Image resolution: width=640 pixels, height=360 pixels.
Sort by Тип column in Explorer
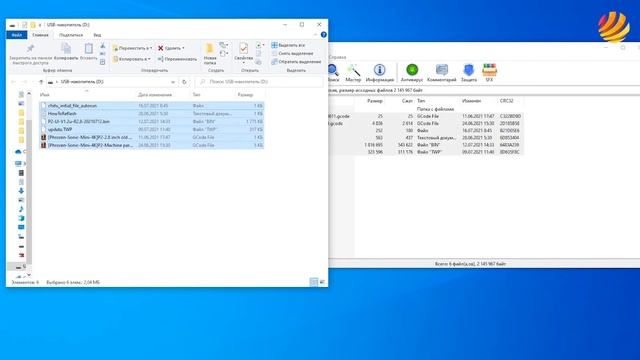[x=196, y=95]
